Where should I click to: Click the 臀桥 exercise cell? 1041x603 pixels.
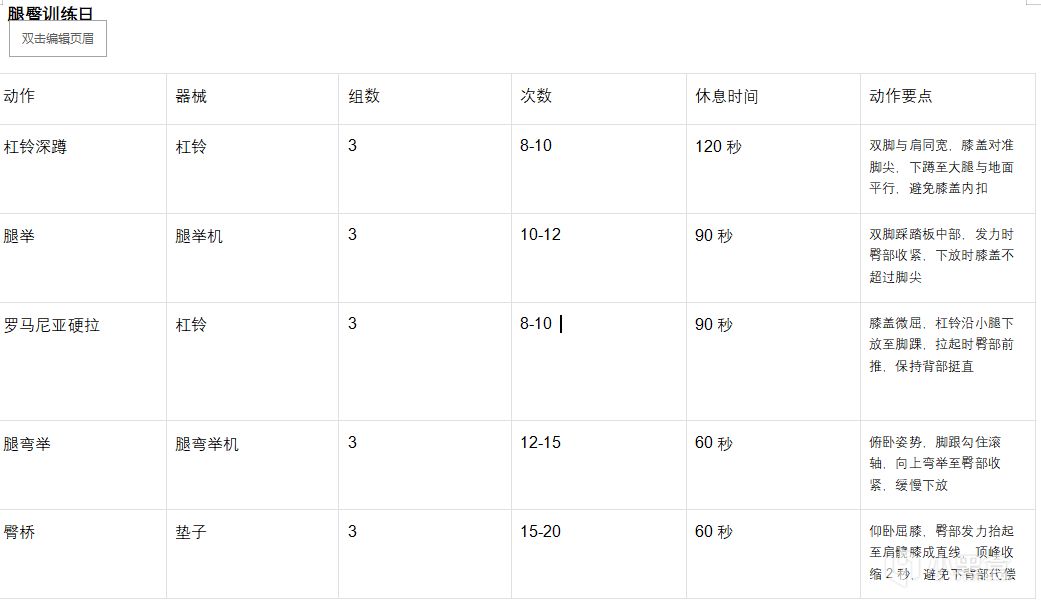click(x=20, y=533)
